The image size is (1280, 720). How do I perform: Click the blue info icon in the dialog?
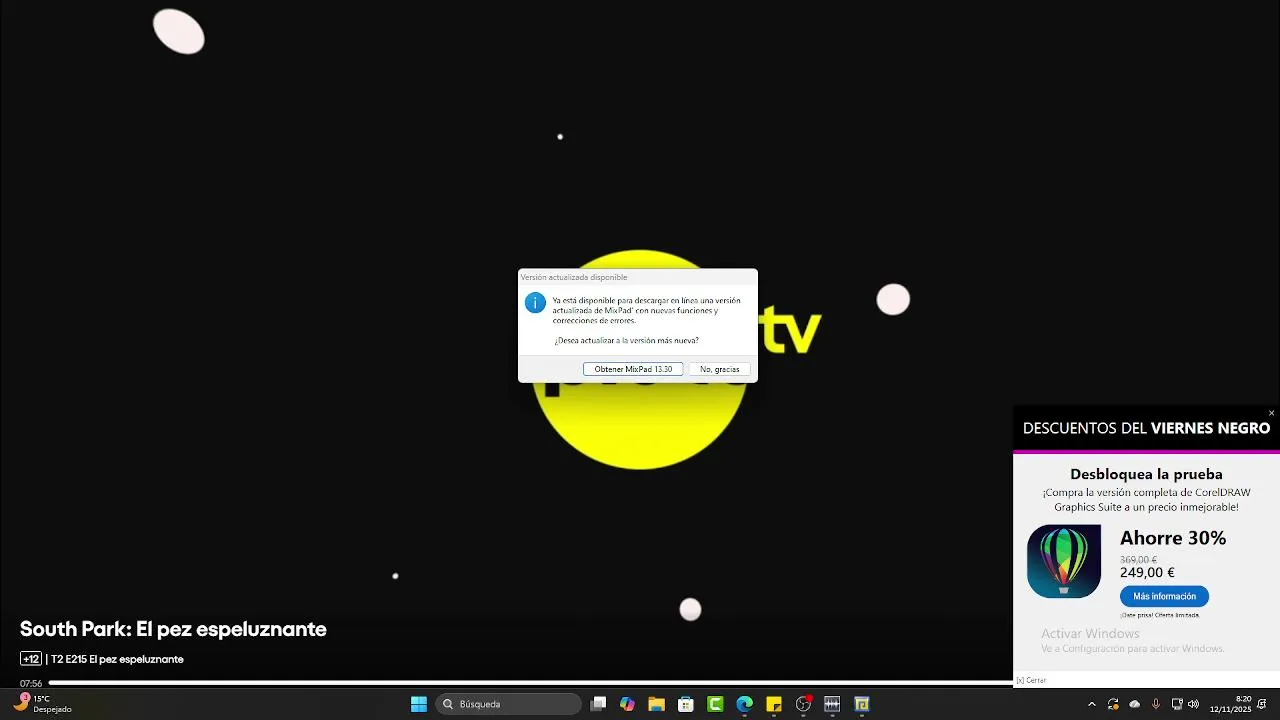coord(535,302)
